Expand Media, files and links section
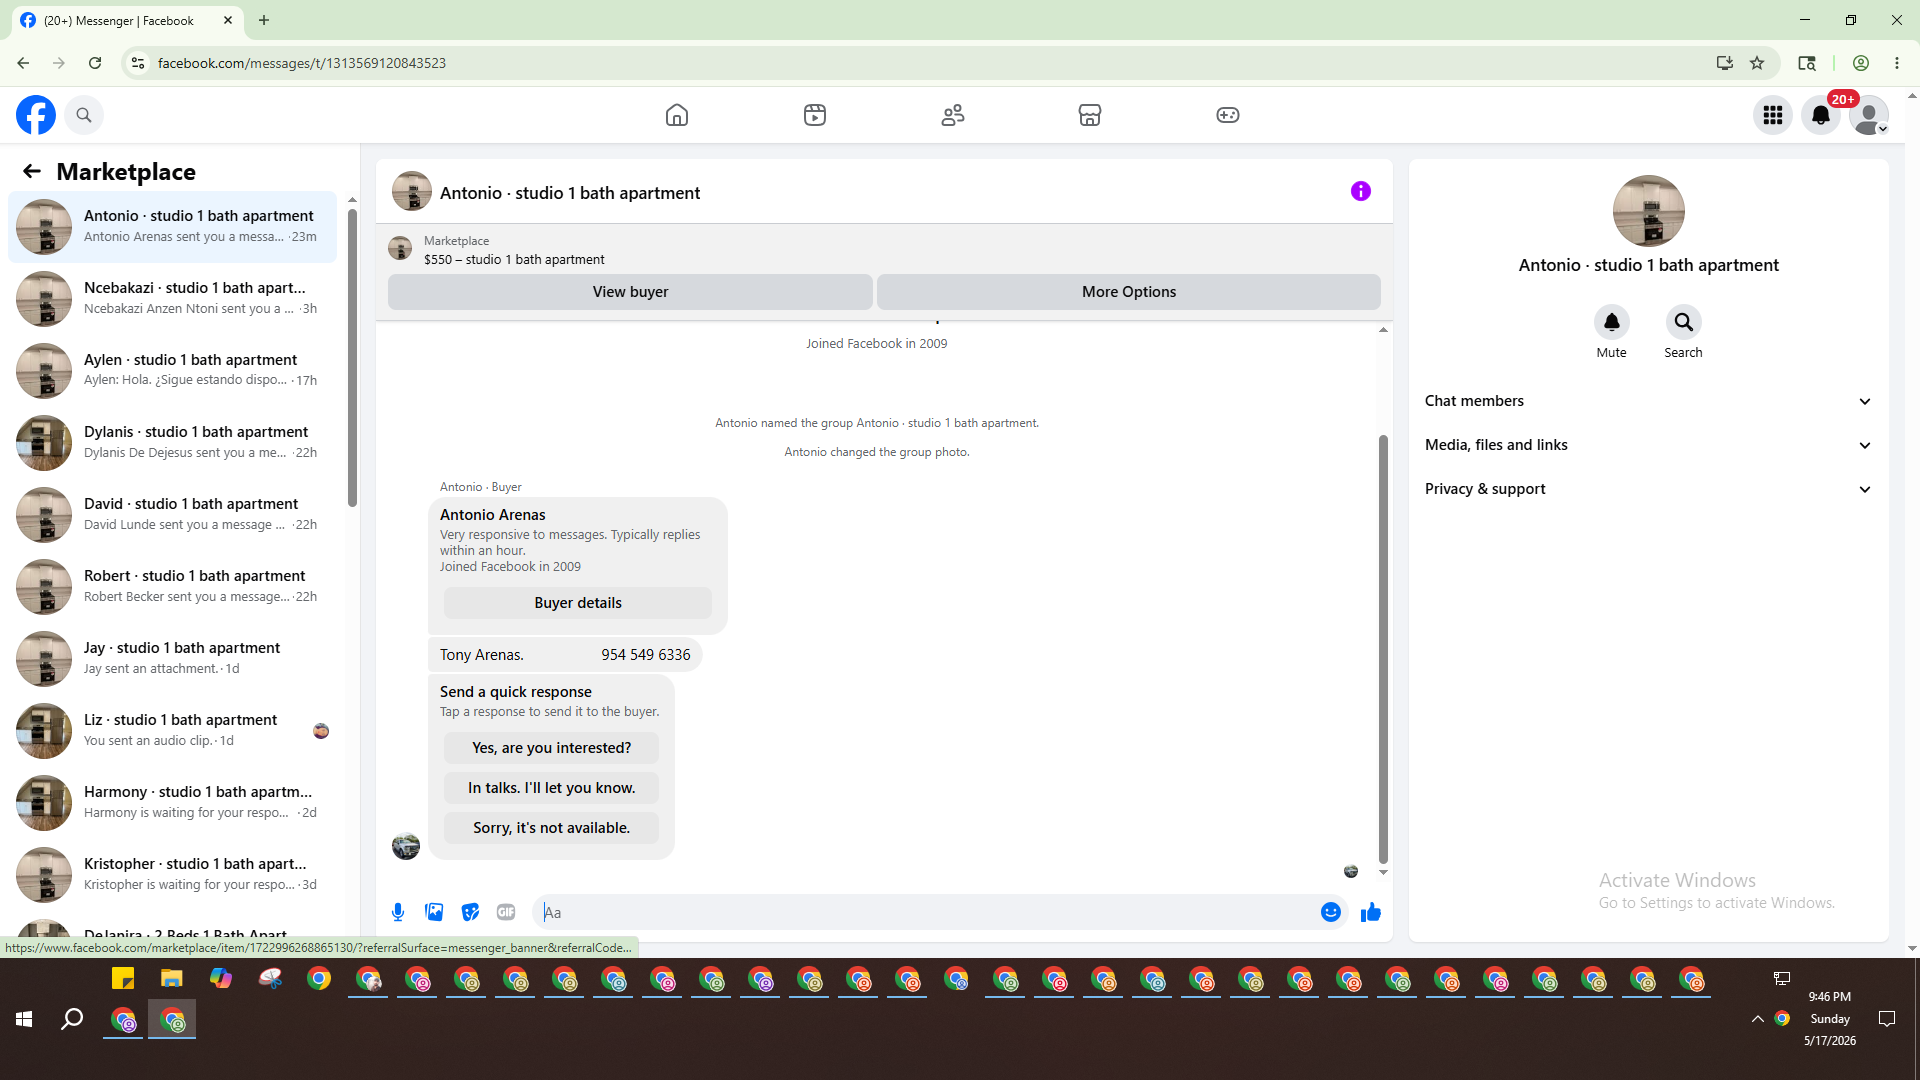 [1648, 445]
